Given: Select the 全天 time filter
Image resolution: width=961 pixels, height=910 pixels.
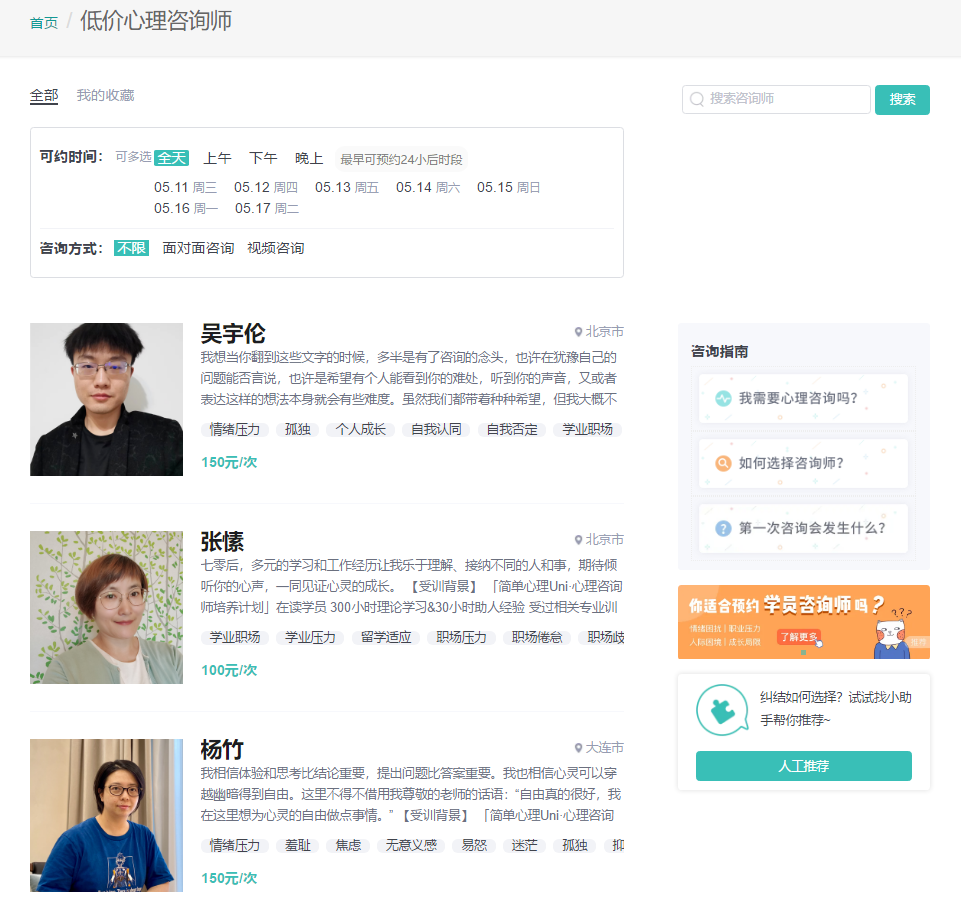Looking at the screenshot, I should [171, 158].
